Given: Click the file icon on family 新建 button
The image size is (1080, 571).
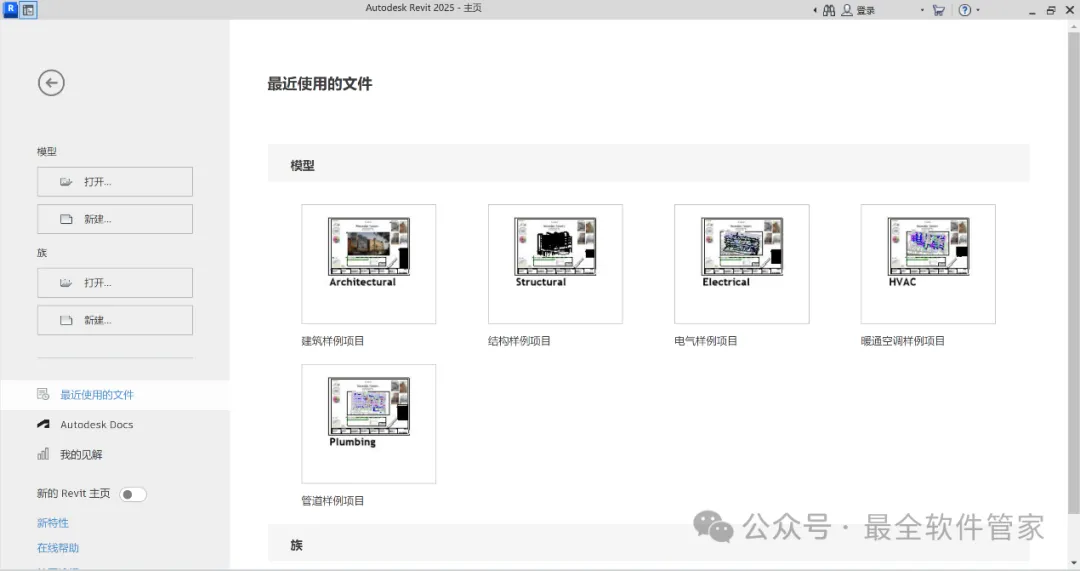Looking at the screenshot, I should click(x=66, y=320).
